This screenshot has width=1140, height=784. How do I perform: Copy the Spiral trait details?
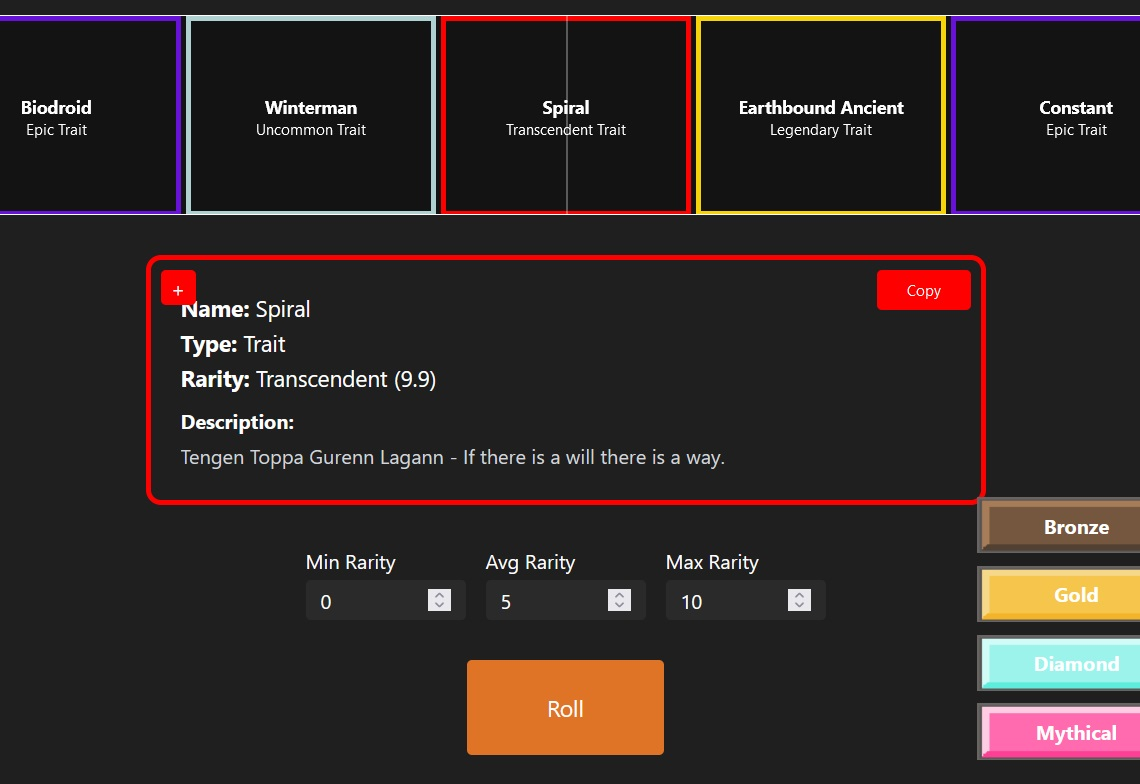pyautogui.click(x=923, y=290)
